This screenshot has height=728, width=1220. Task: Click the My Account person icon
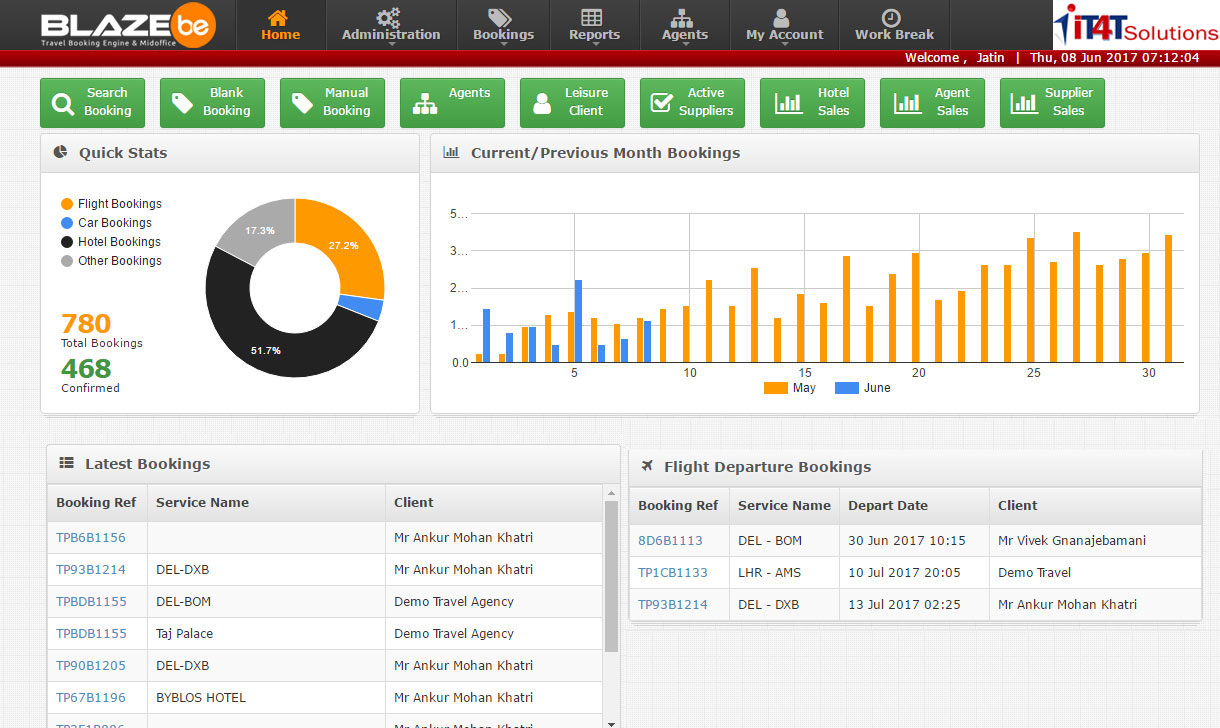point(782,18)
